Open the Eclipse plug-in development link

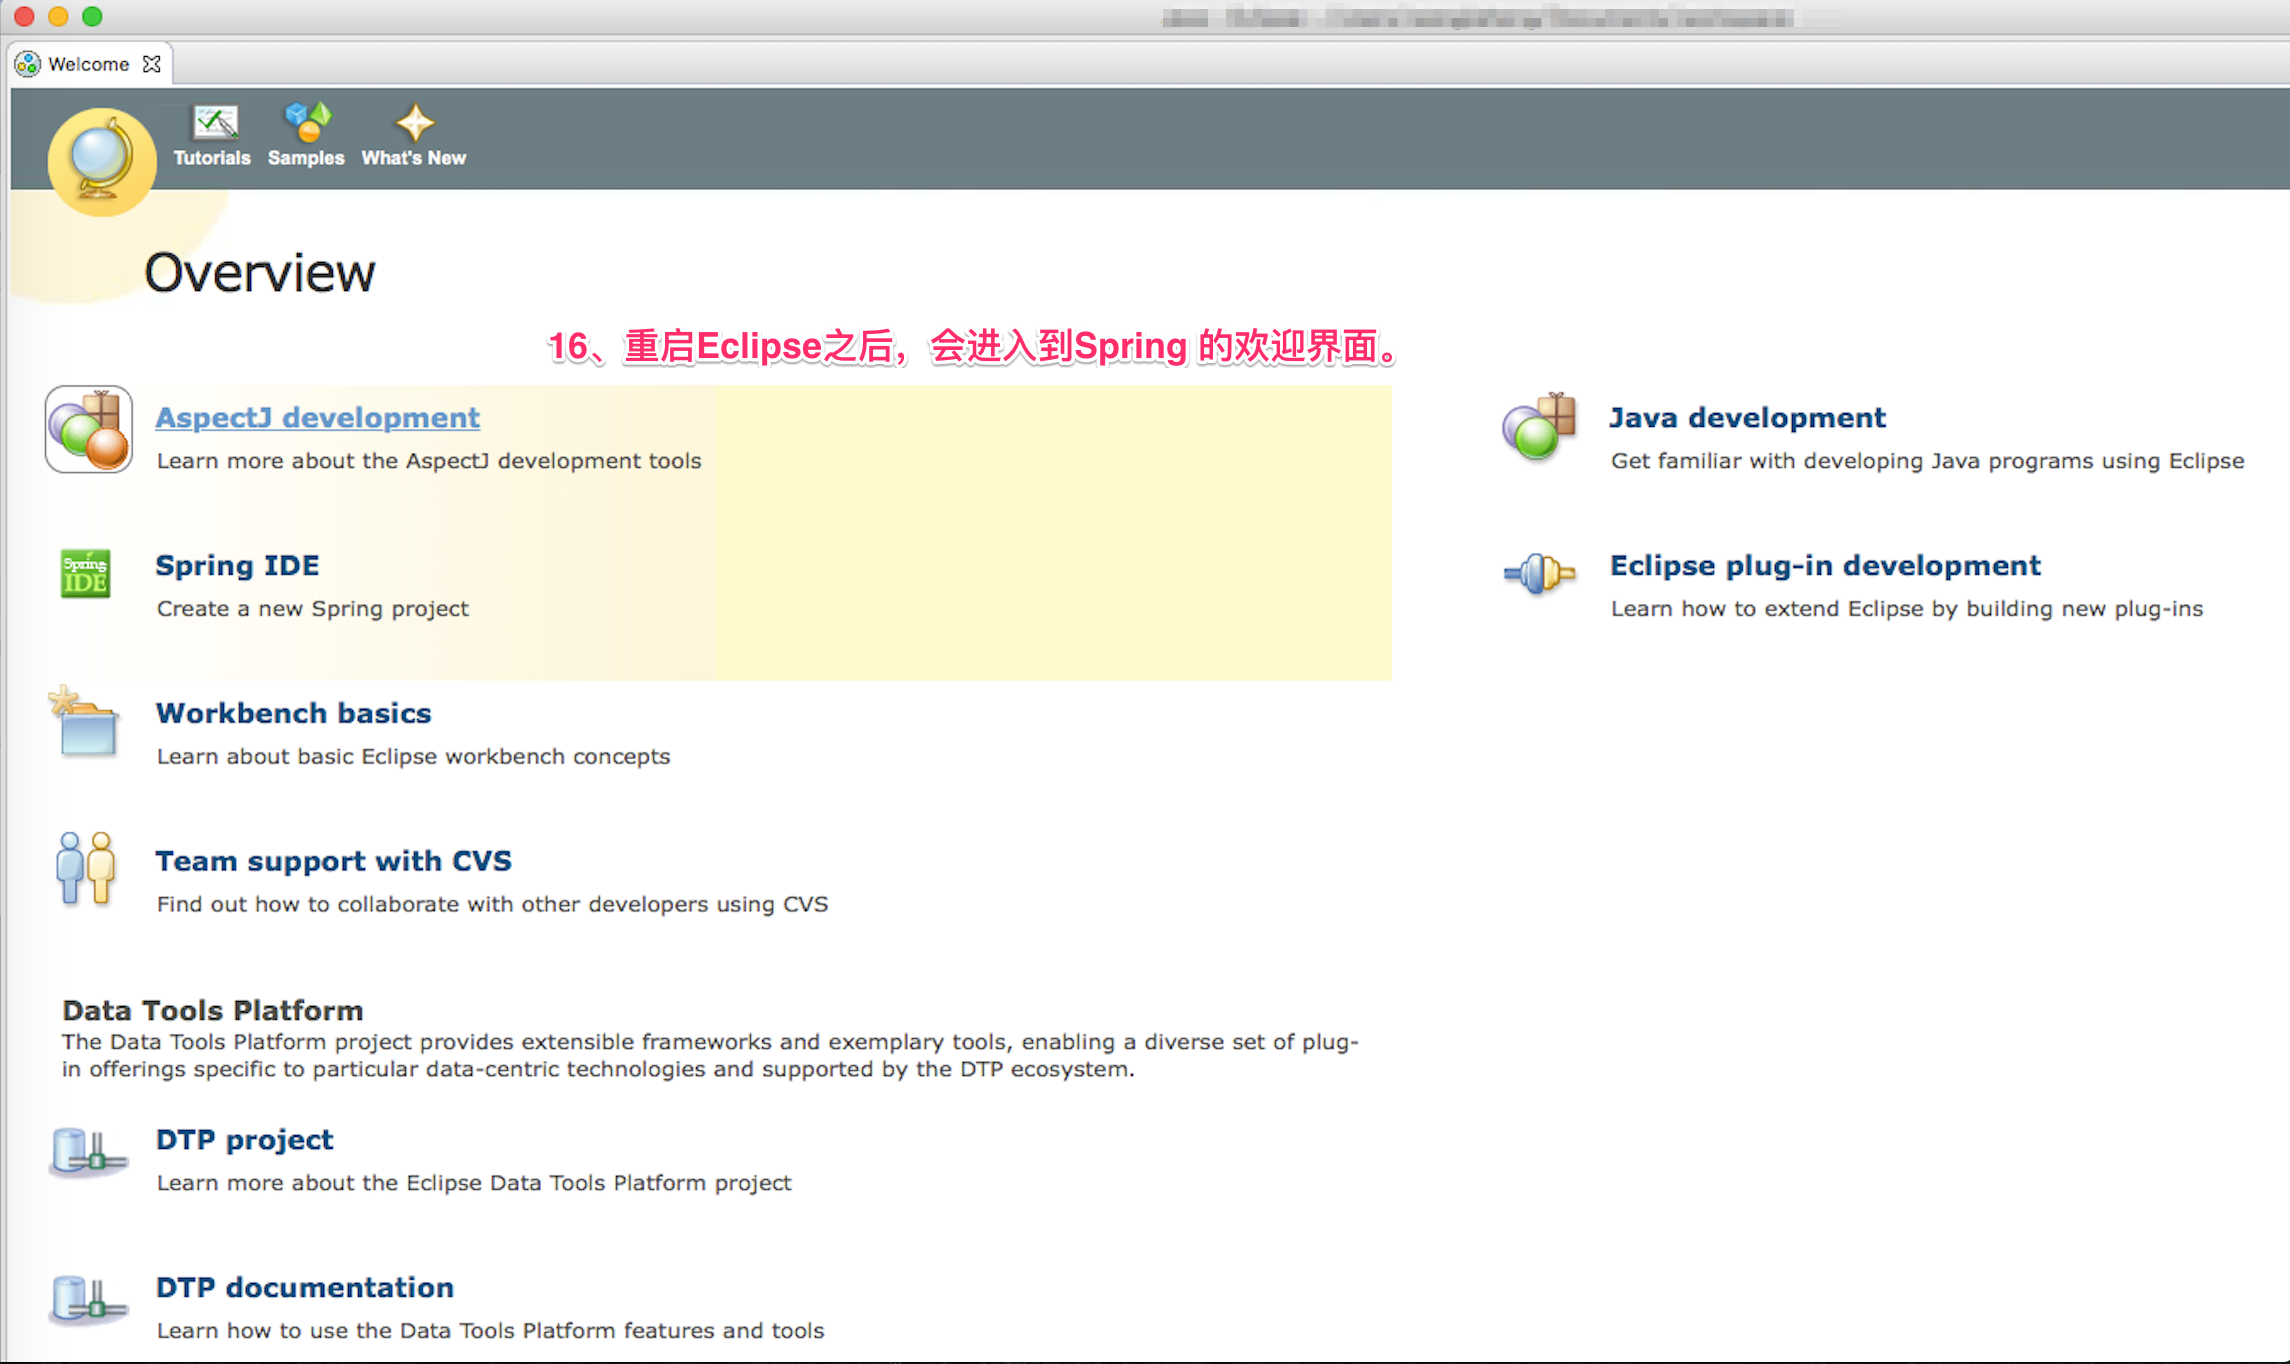[x=1826, y=566]
